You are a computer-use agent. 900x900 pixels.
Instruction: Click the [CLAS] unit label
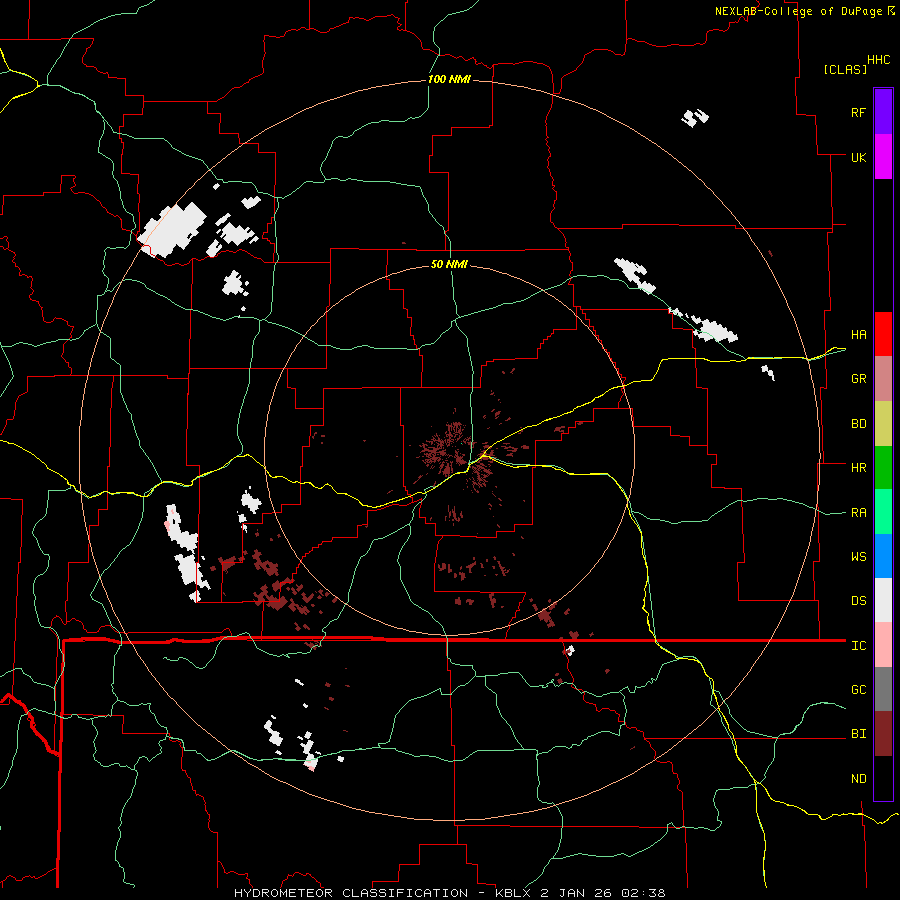click(x=845, y=70)
